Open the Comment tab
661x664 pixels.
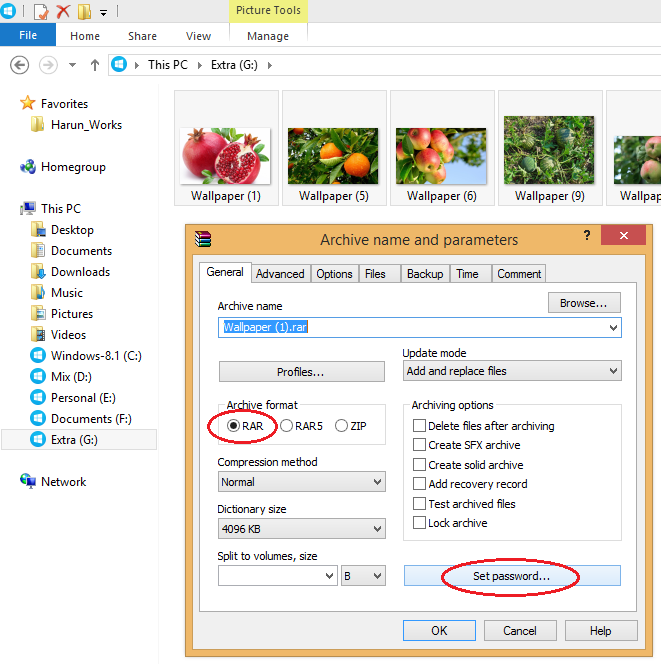[519, 274]
